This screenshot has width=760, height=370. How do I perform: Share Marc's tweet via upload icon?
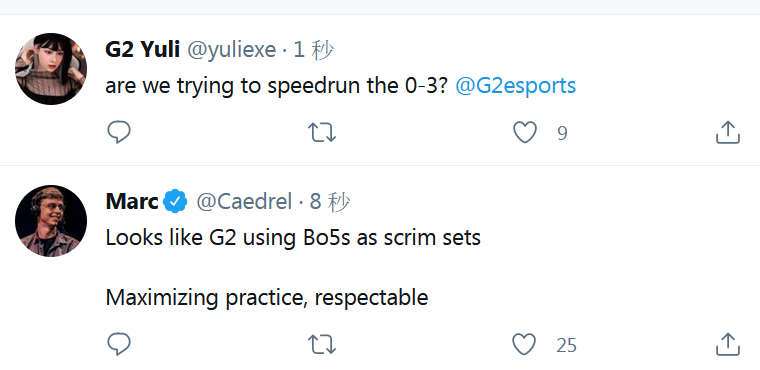728,344
